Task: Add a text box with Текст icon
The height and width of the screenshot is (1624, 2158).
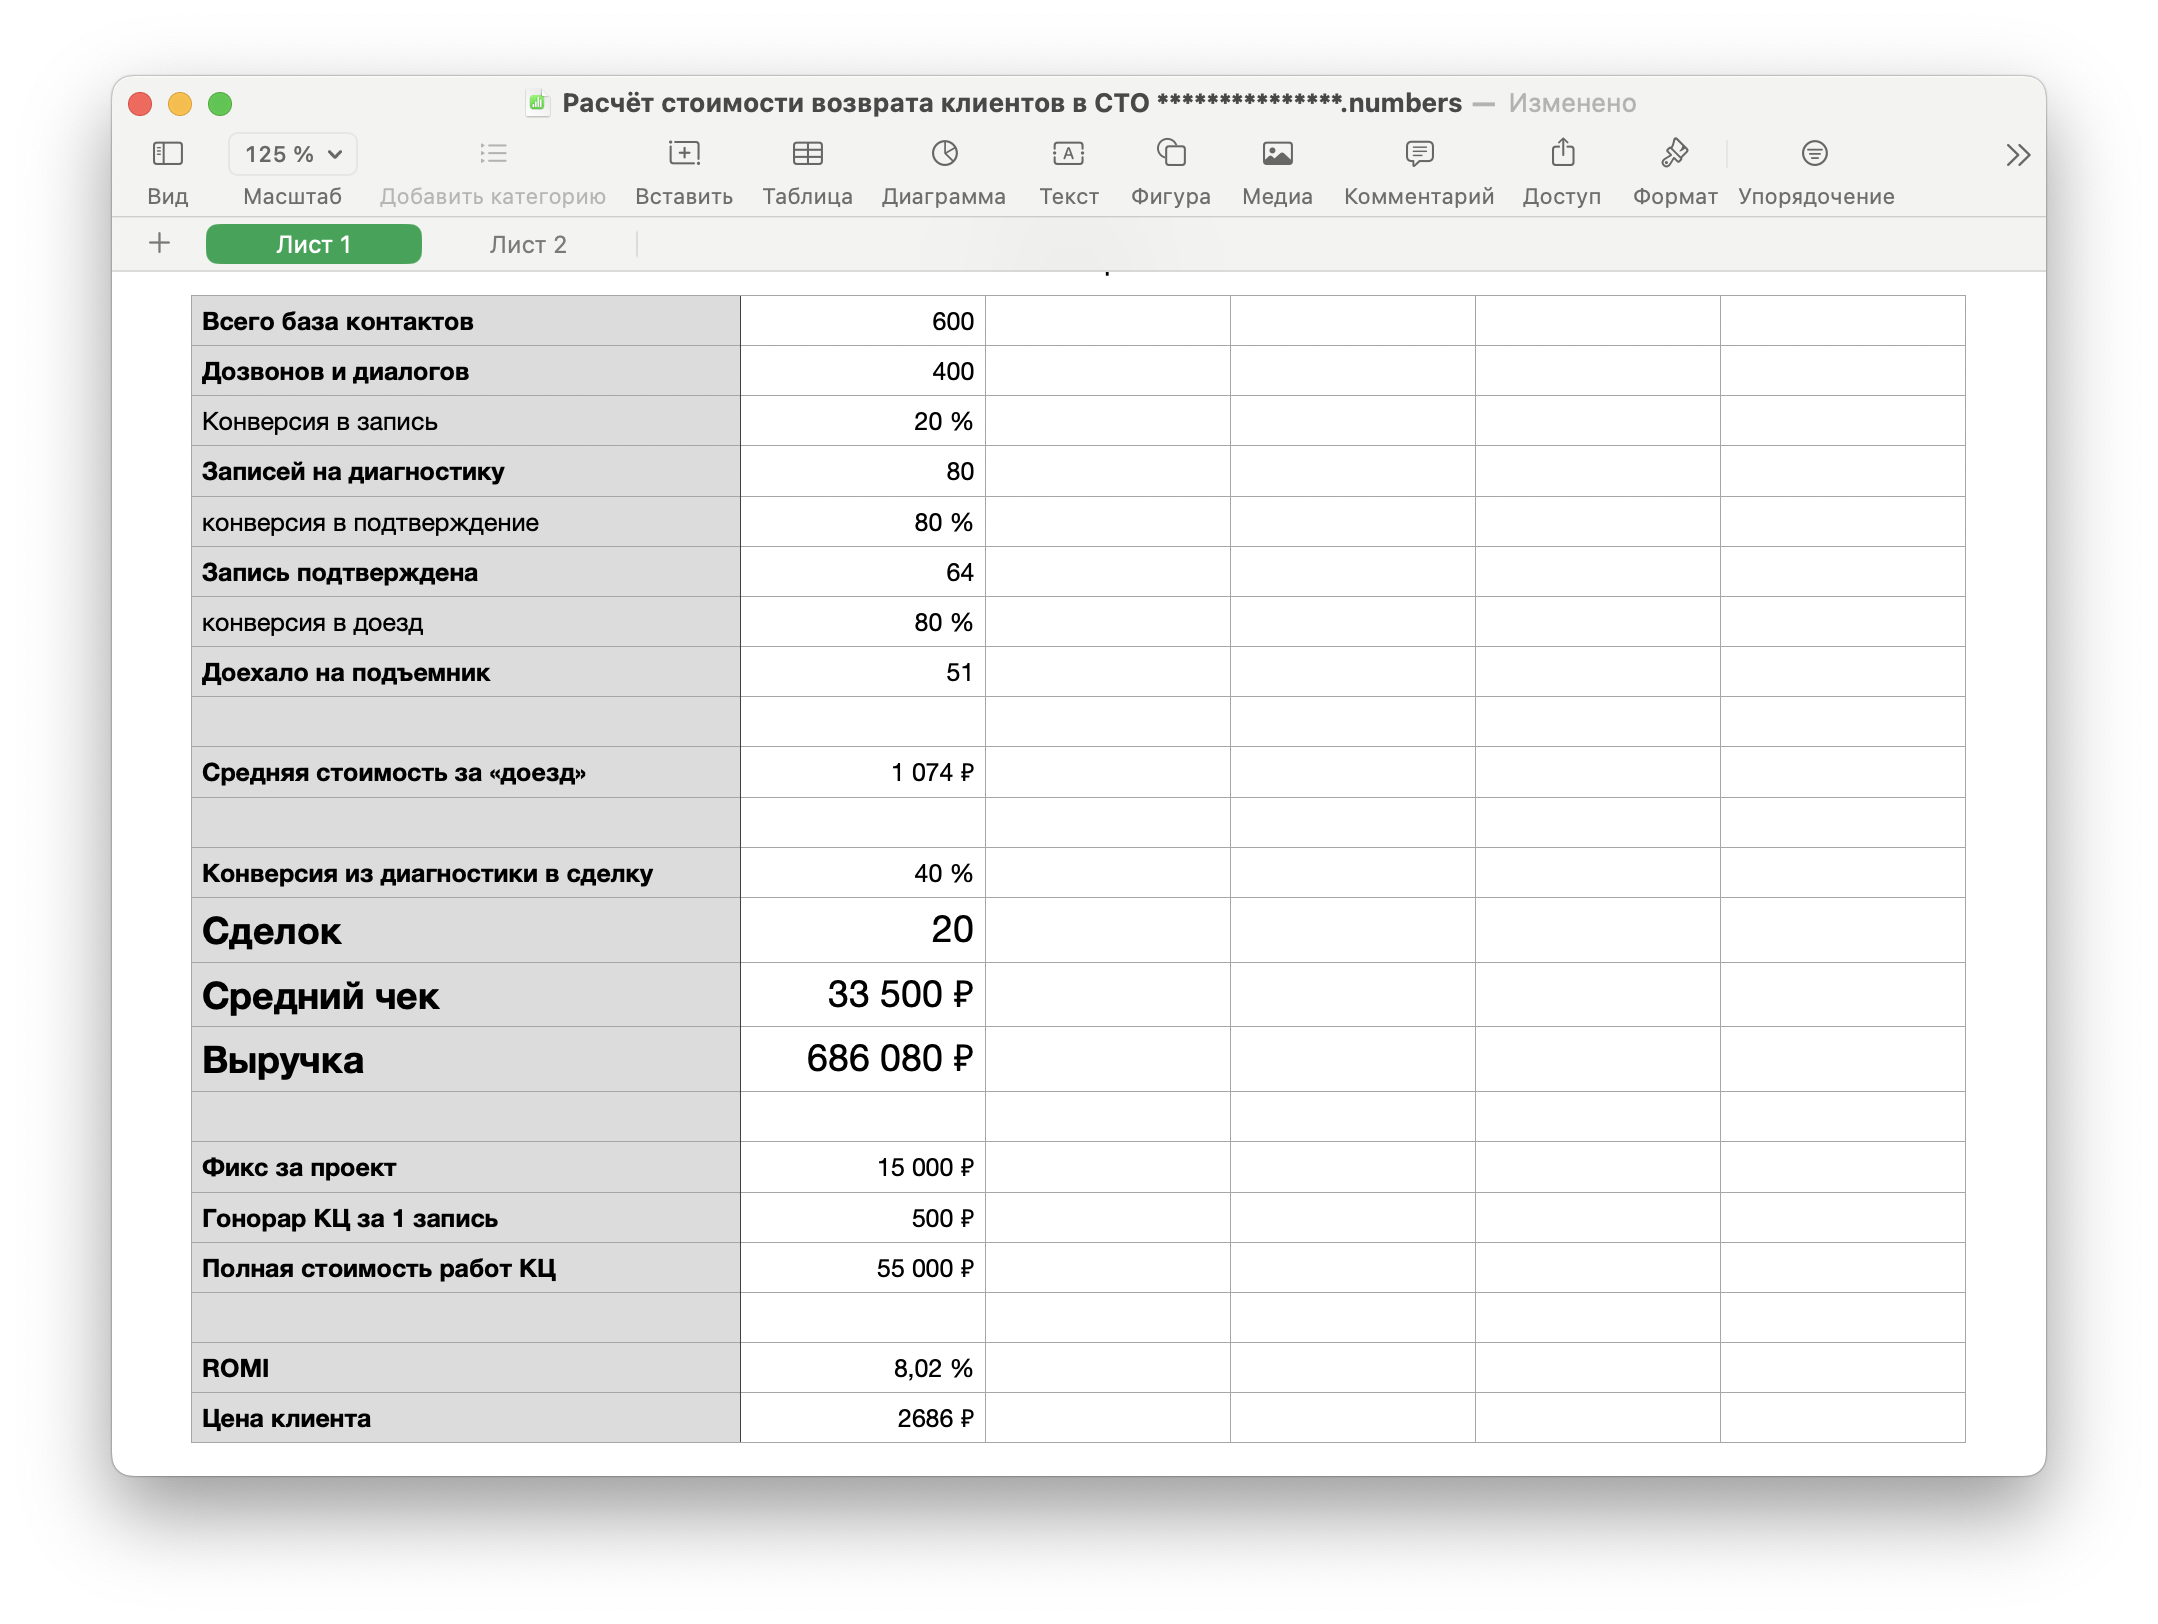Action: pyautogui.click(x=1068, y=153)
